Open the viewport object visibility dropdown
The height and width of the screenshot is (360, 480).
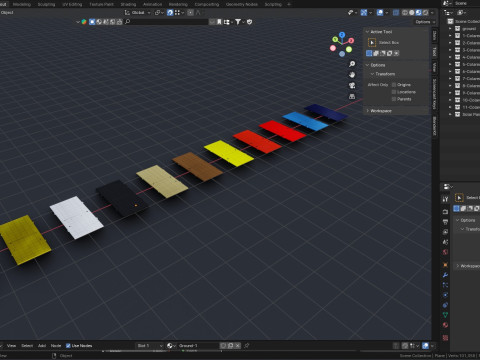click(352, 12)
